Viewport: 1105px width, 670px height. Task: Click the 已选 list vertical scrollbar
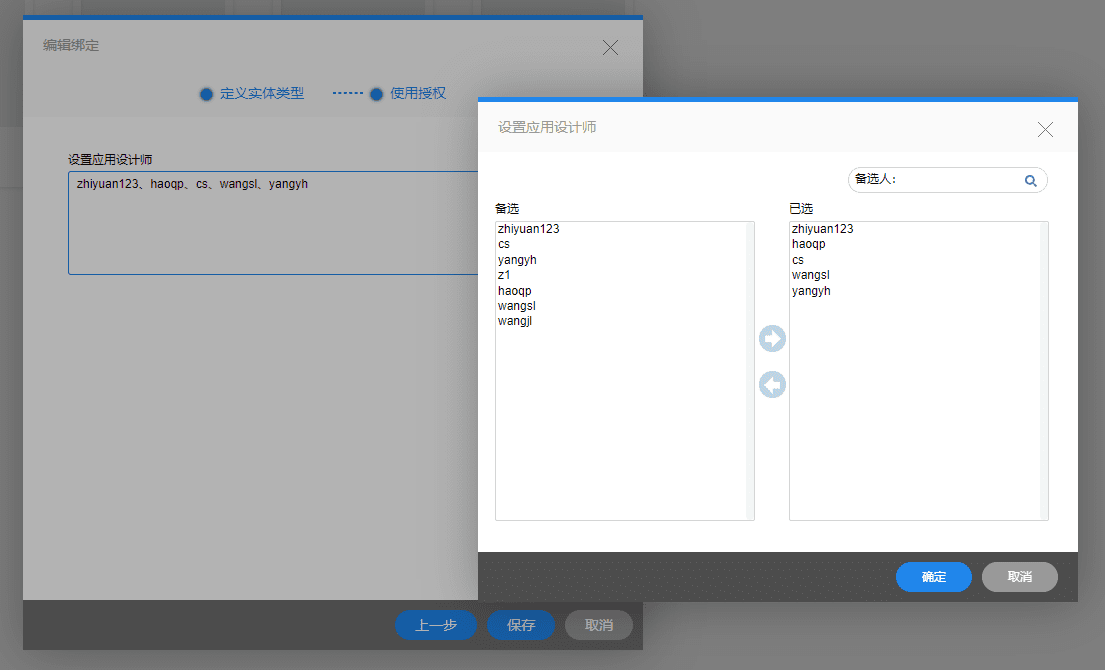coord(1044,371)
